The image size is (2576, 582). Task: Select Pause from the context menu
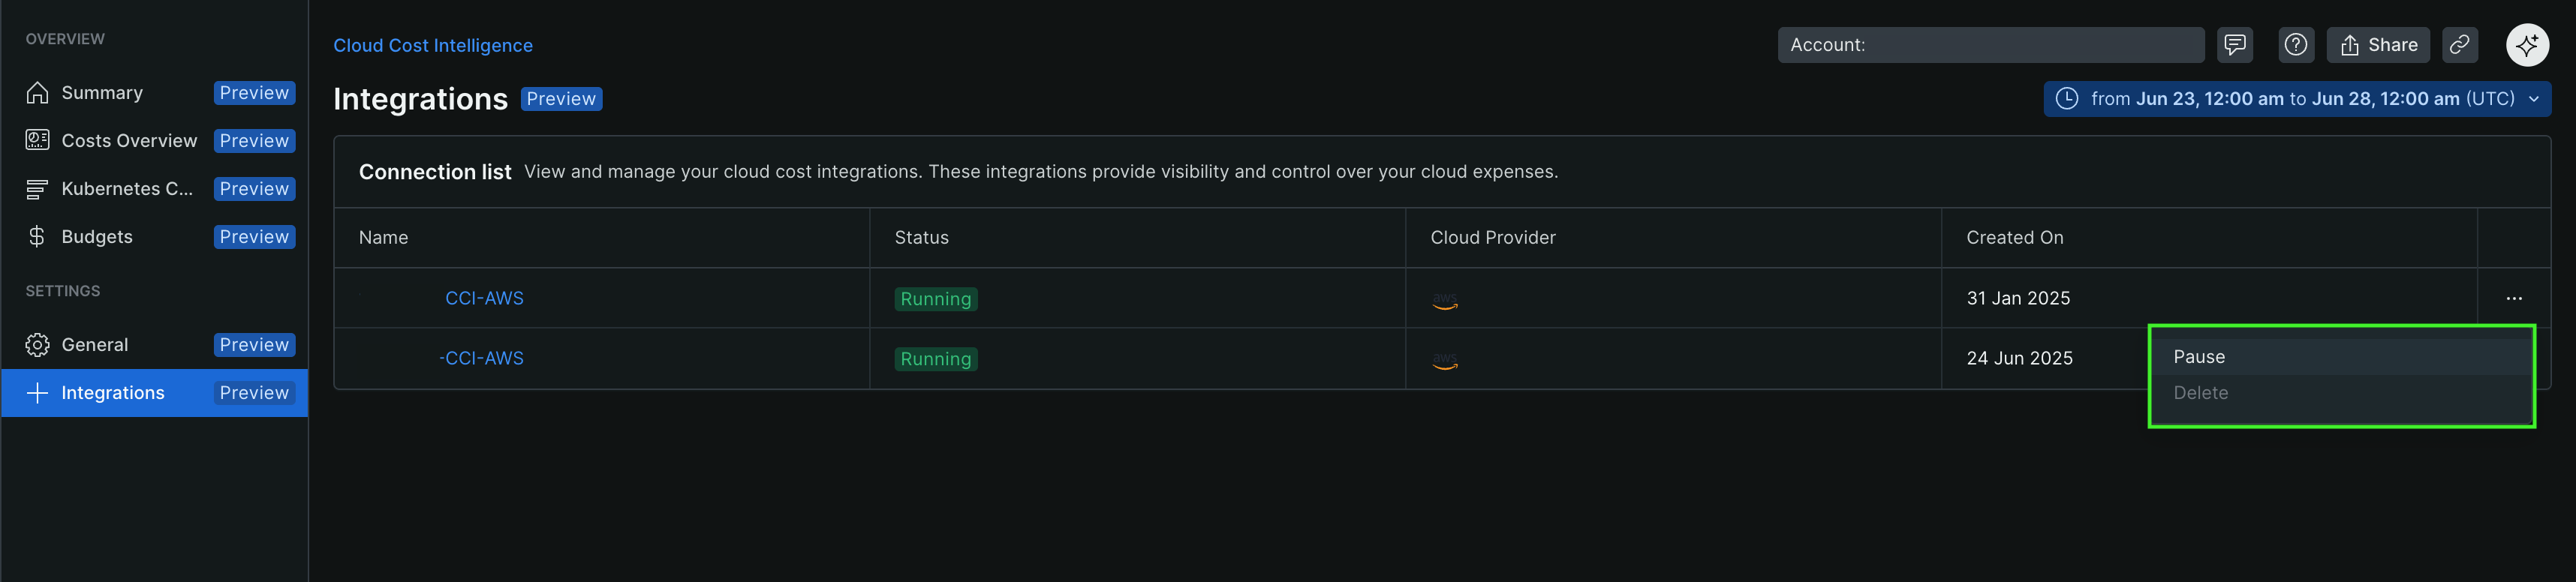(2199, 357)
